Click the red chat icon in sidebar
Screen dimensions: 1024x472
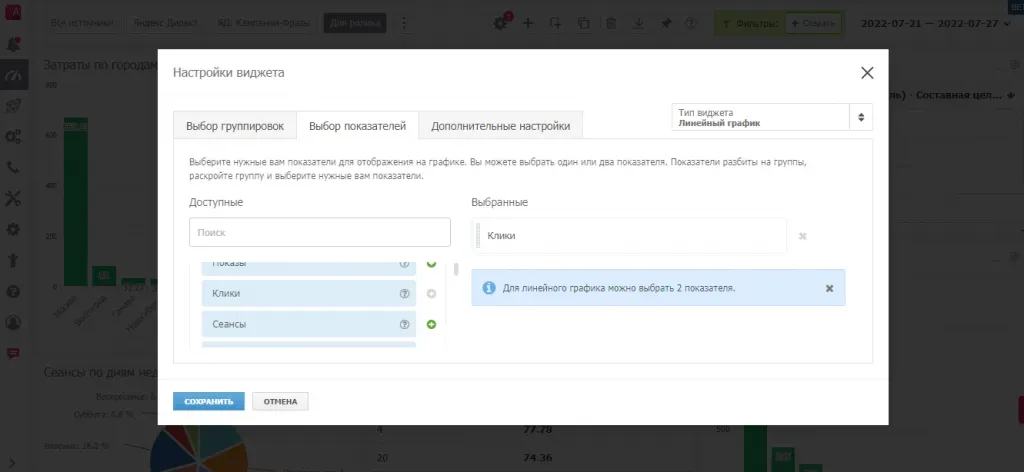pyautogui.click(x=13, y=353)
